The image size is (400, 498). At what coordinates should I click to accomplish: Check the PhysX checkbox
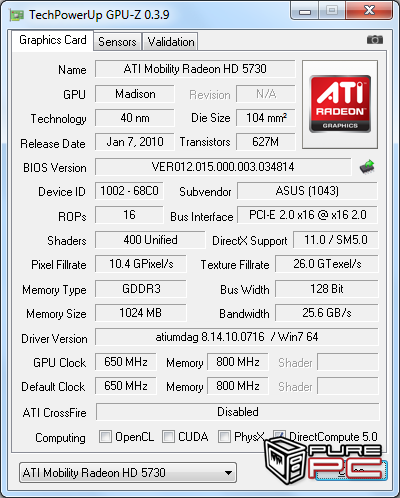click(x=224, y=436)
